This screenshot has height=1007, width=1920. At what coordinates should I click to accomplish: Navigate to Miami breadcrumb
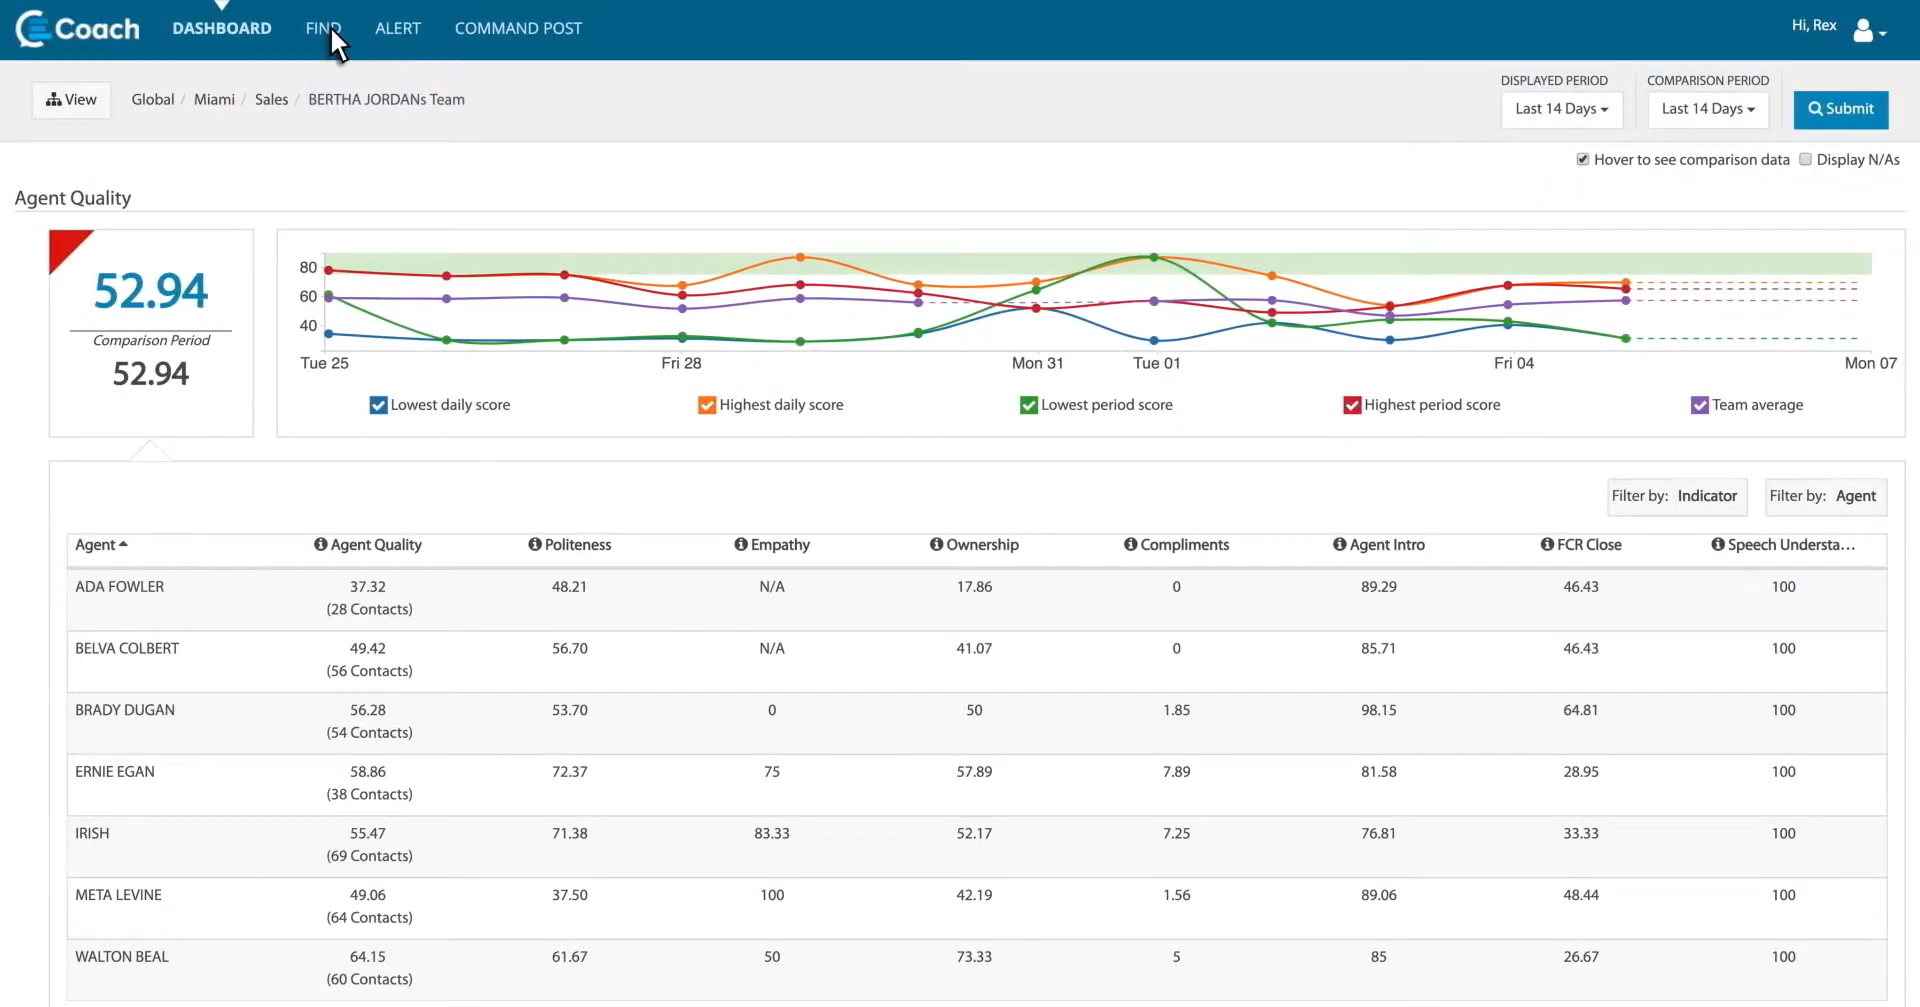click(x=214, y=99)
